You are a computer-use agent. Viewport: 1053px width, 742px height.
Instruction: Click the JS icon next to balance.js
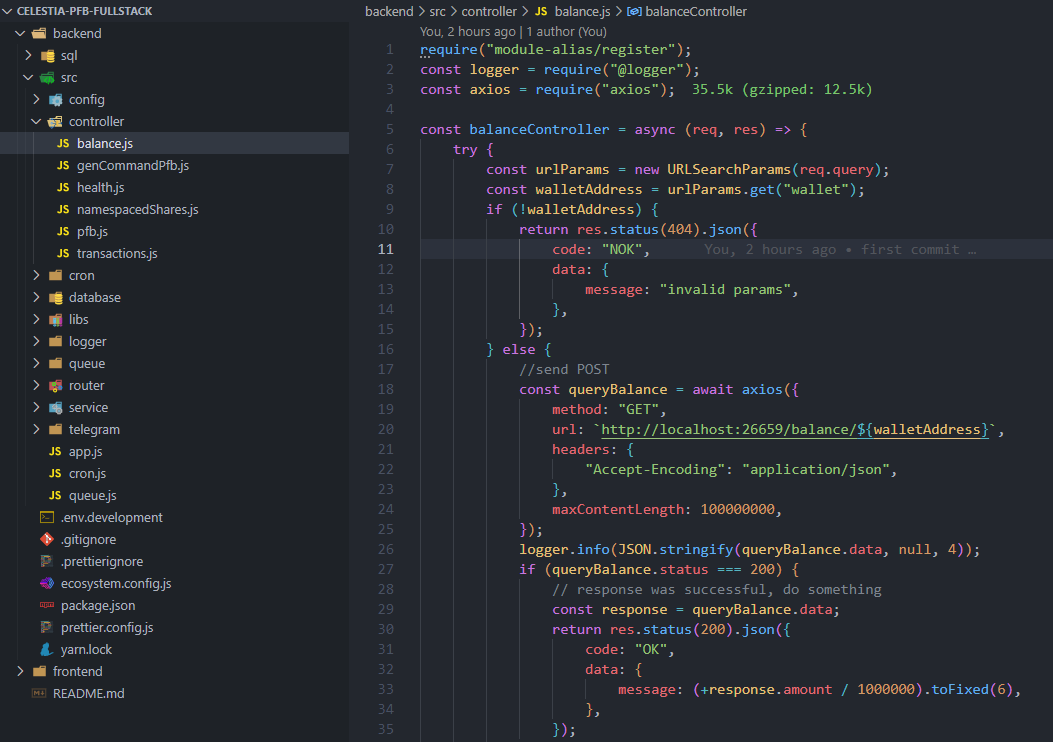(x=65, y=143)
